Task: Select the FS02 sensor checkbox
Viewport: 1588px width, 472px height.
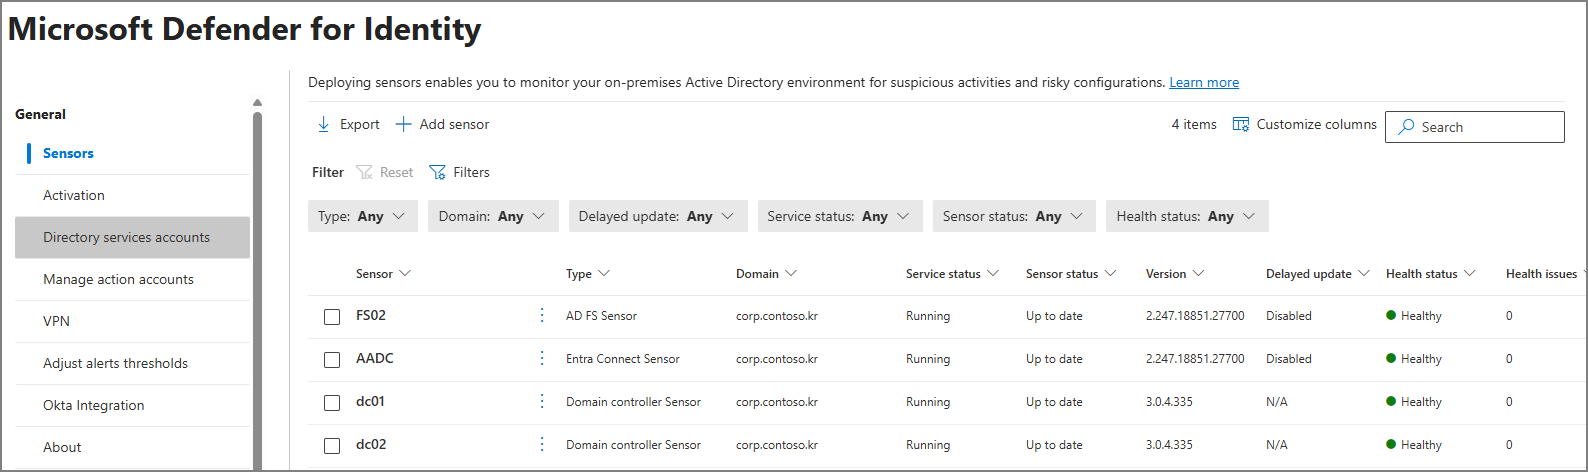Action: 332,317
